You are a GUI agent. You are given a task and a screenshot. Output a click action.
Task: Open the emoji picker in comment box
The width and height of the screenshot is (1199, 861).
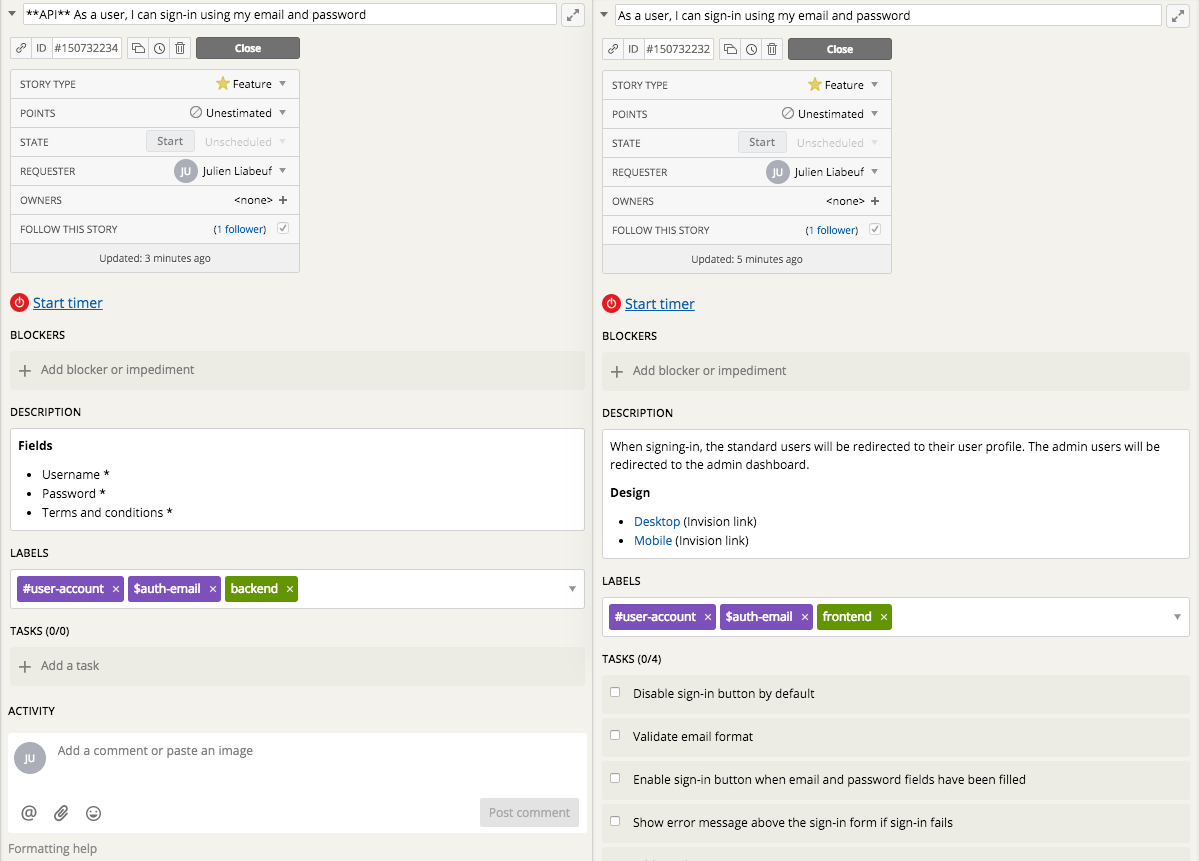pyautogui.click(x=93, y=813)
